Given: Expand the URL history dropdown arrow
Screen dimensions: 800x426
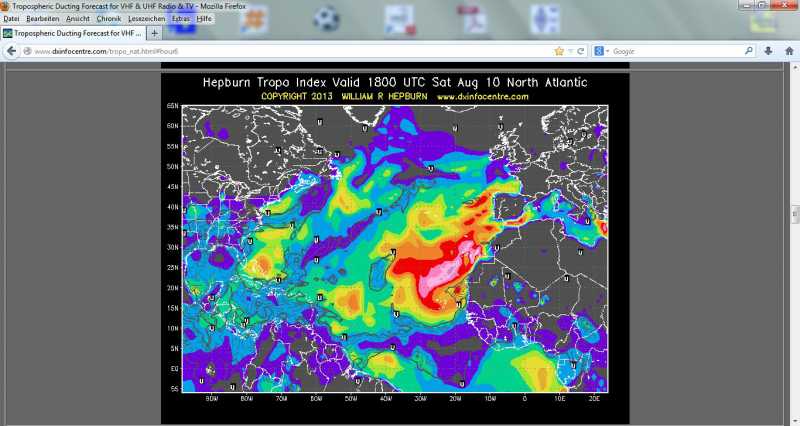Looking at the screenshot, I should click(570, 50).
